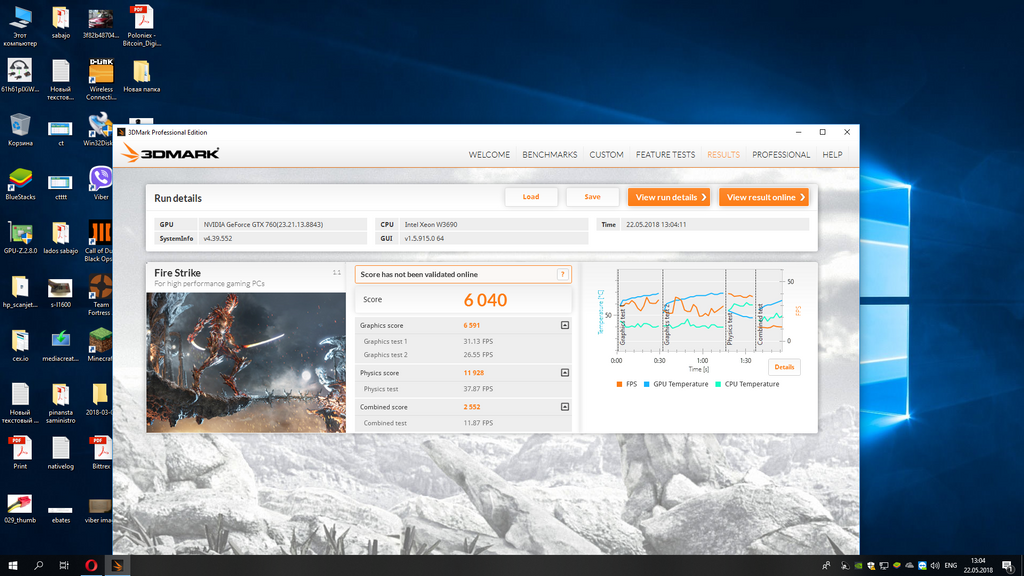This screenshot has width=1024, height=576.
Task: Collapse the Combined score section
Action: pyautogui.click(x=565, y=407)
